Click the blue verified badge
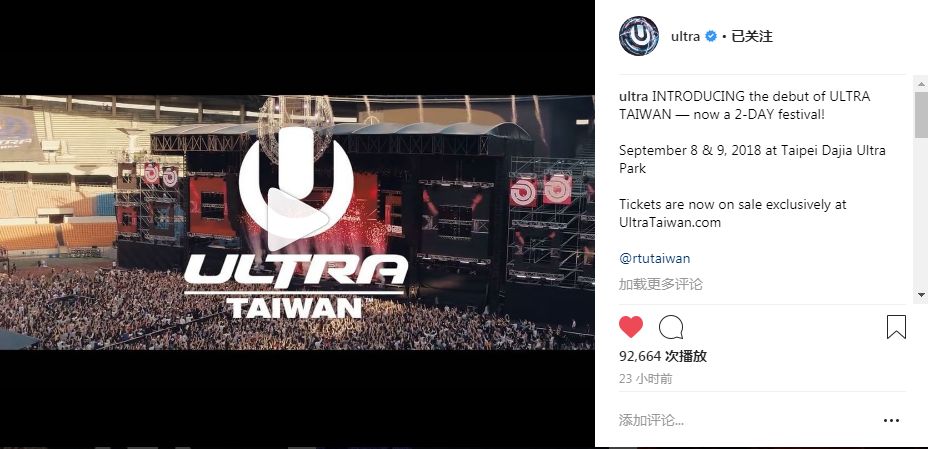This screenshot has width=928, height=449. pyautogui.click(x=711, y=36)
